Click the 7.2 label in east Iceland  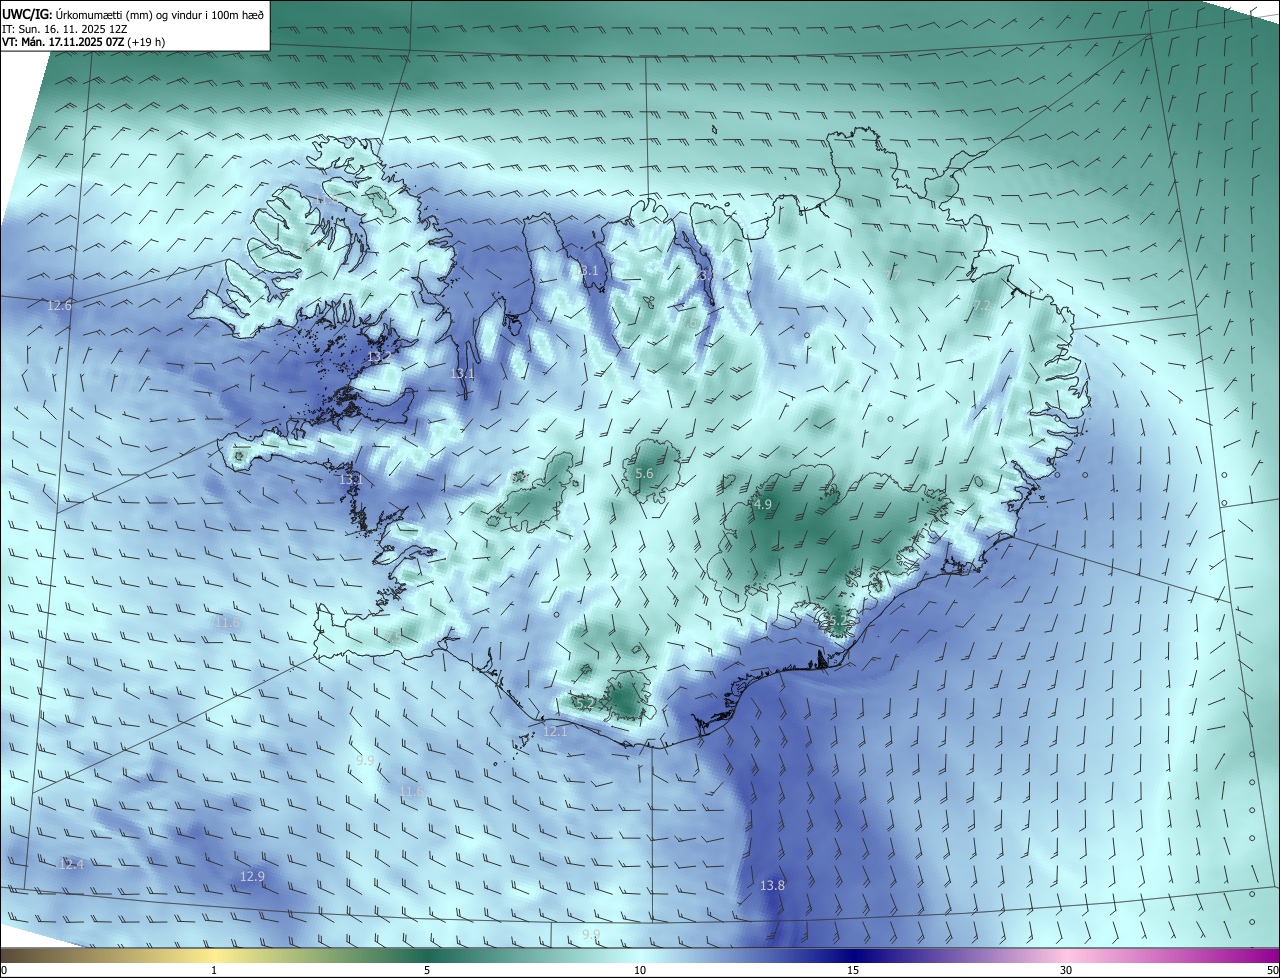pos(982,305)
